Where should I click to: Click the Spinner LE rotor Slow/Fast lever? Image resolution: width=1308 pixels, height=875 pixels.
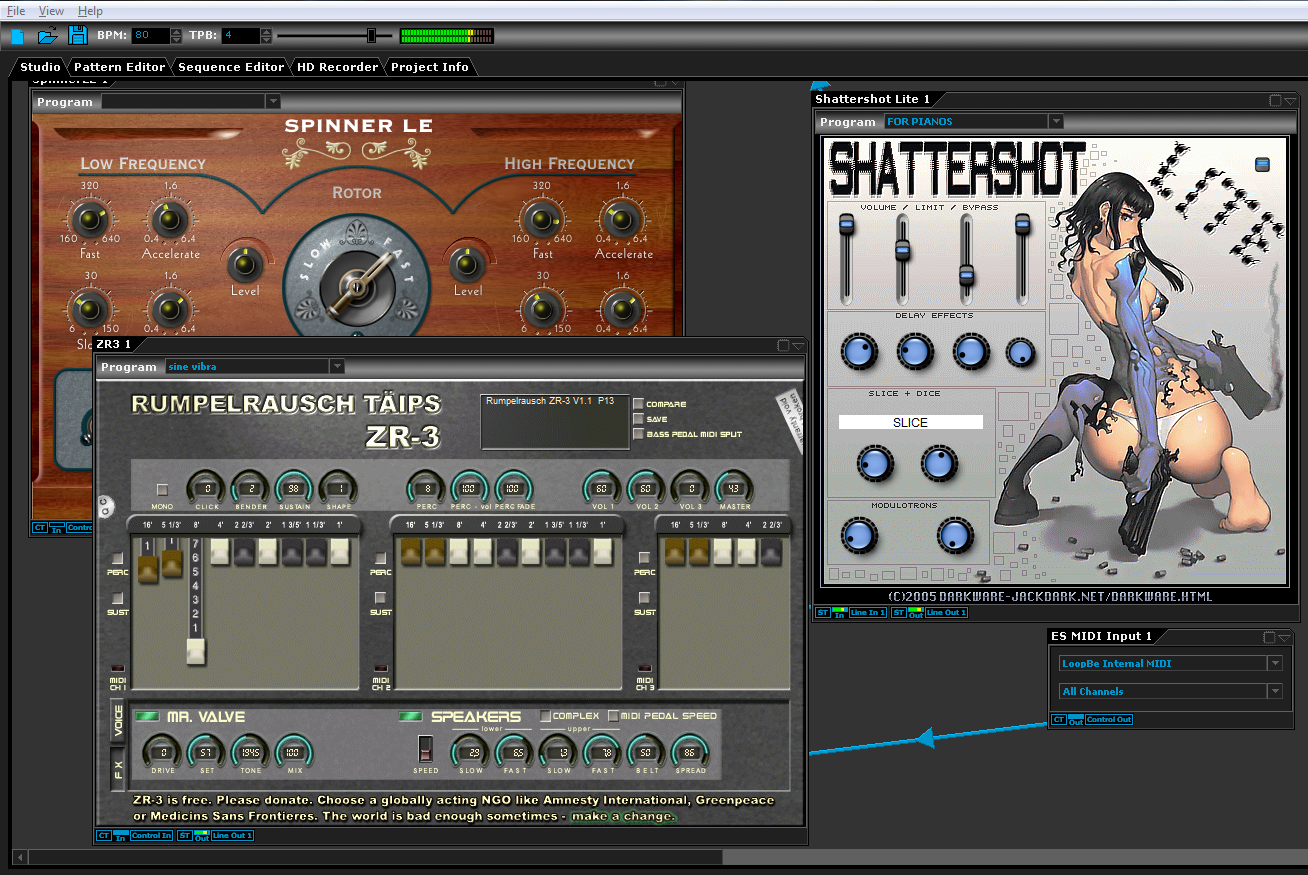[x=356, y=287]
